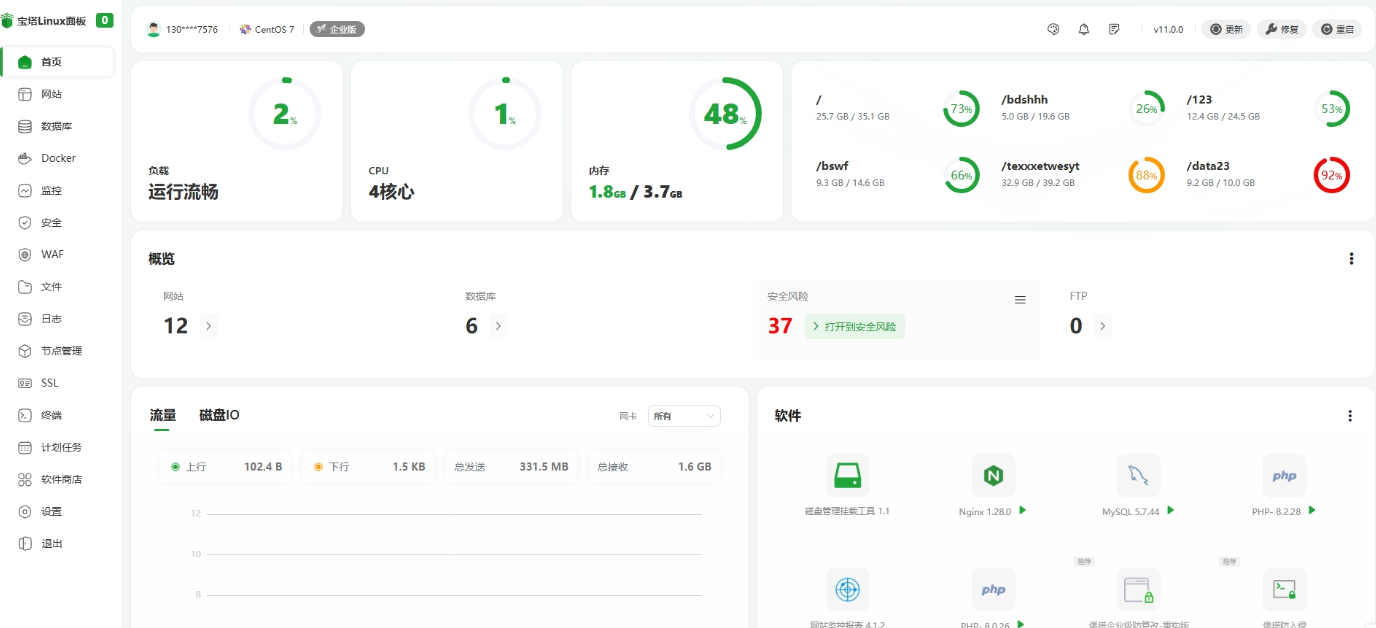Image resolution: width=1376 pixels, height=628 pixels.
Task: Click the 负载 (Load) 2% gauge
Action: 285,114
